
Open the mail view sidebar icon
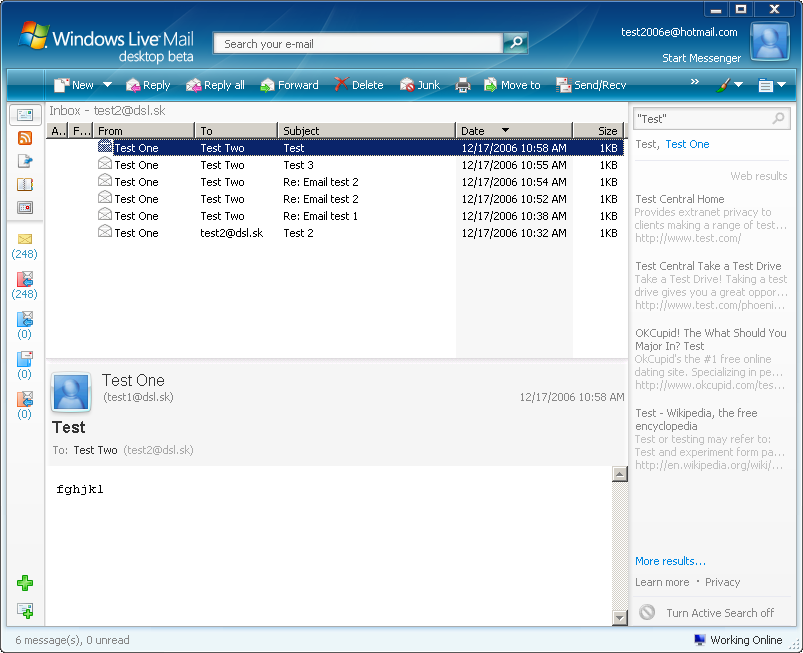pos(25,115)
